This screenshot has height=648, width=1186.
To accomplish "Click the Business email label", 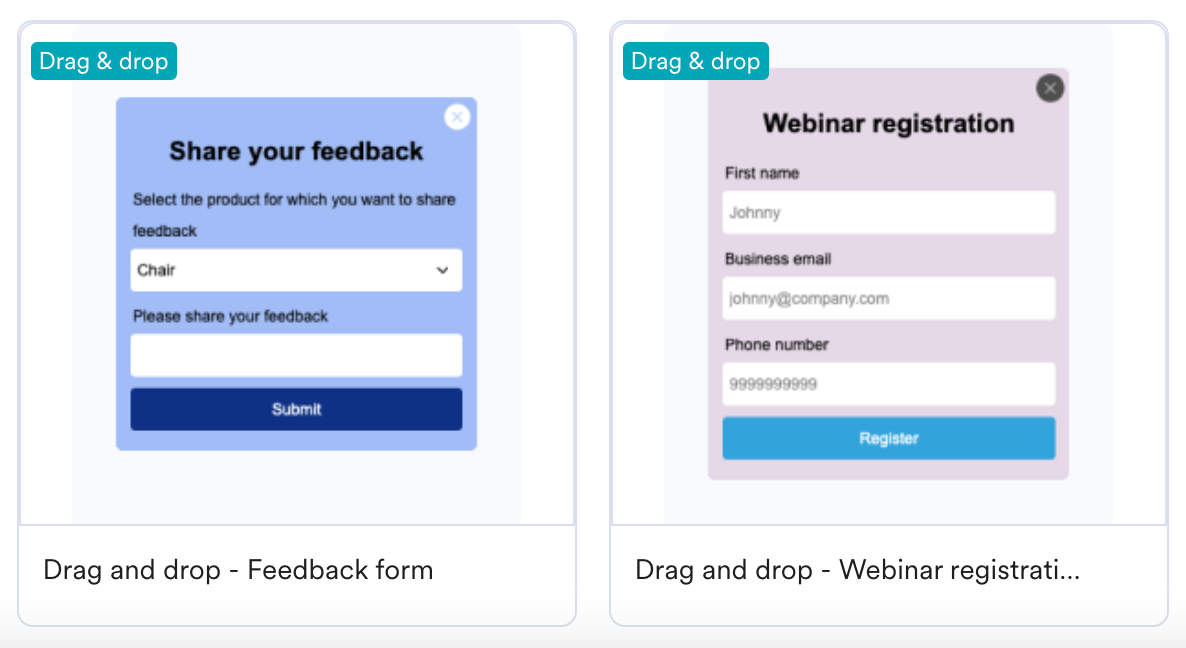I will point(778,259).
